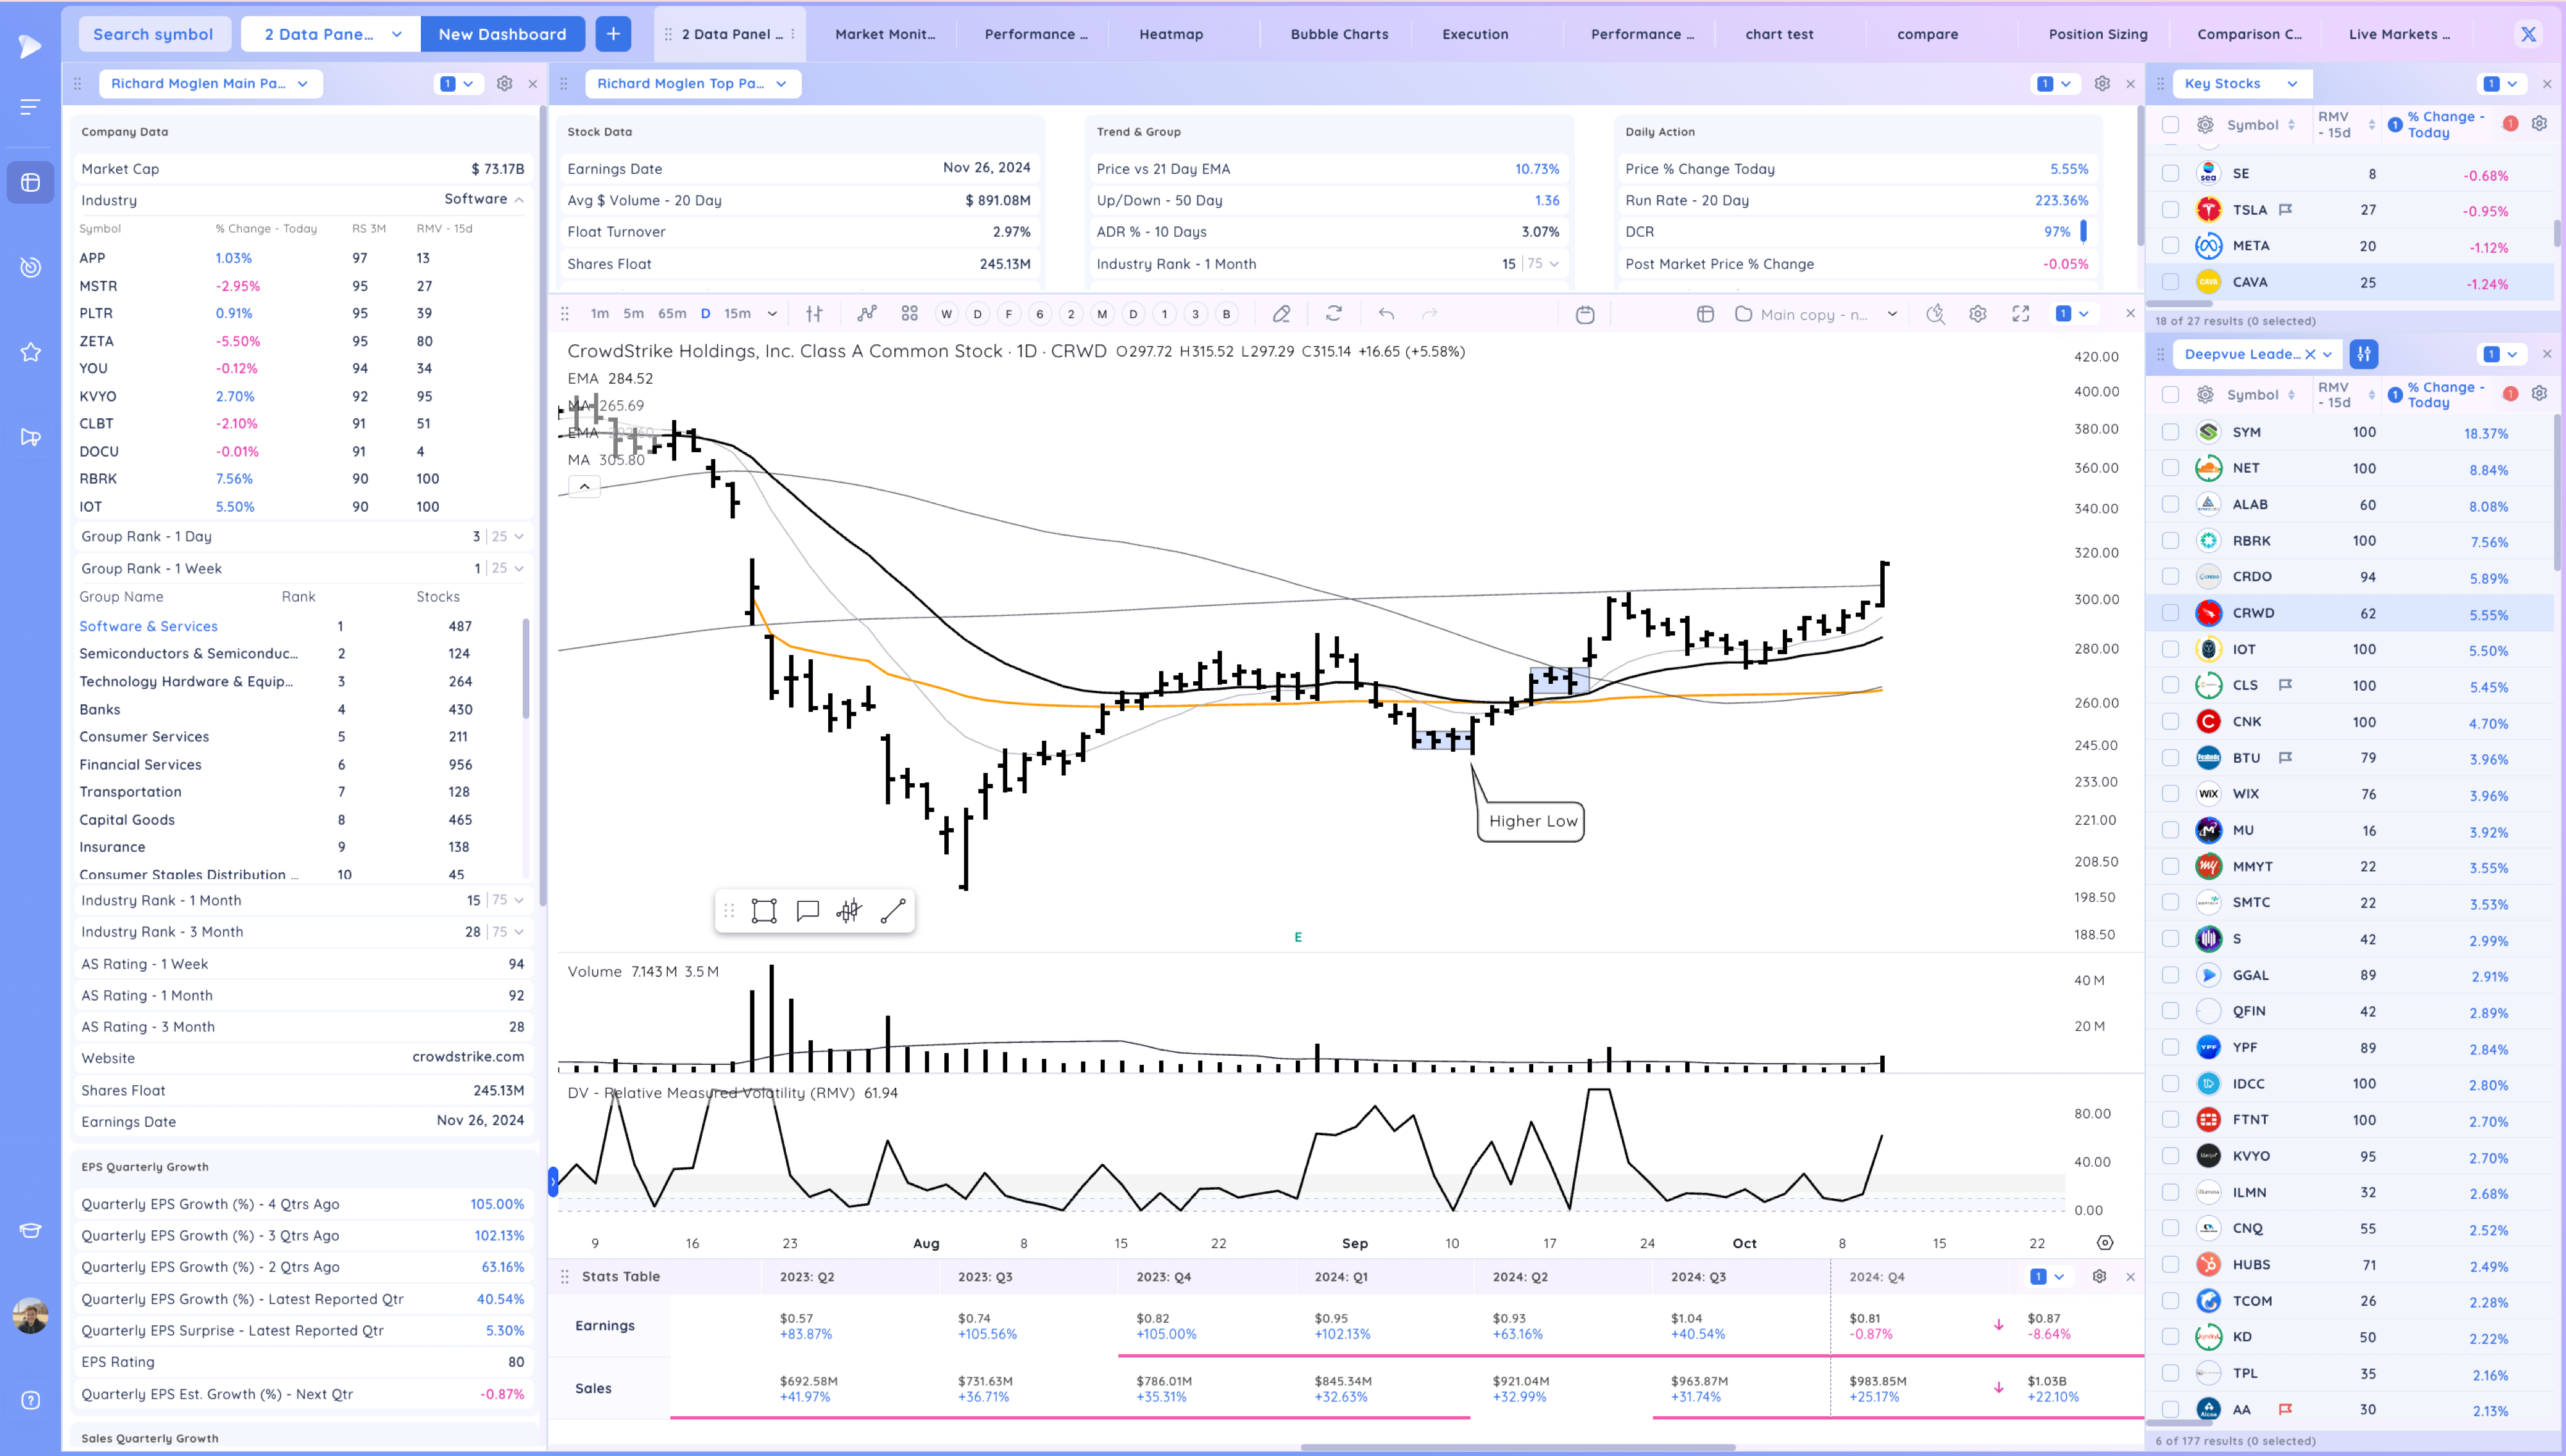Click the Search symbol field
The image size is (2566, 1456).
(x=153, y=34)
